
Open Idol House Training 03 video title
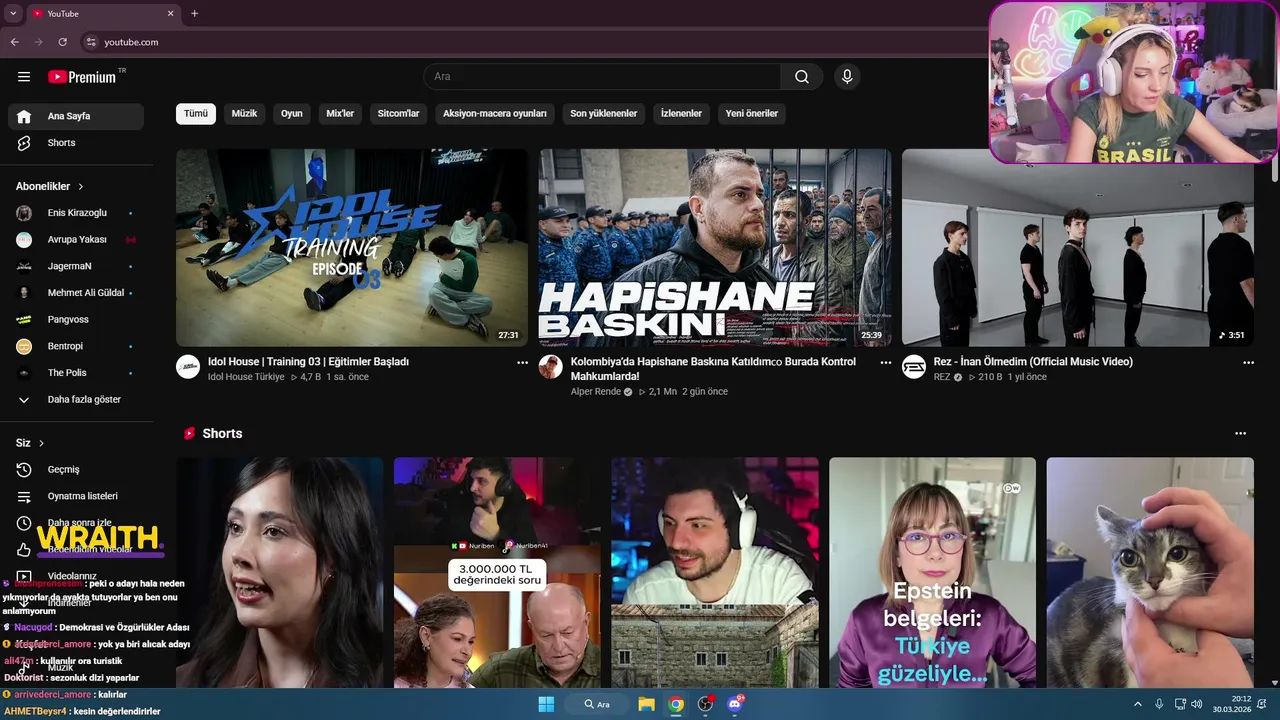pyautogui.click(x=308, y=362)
